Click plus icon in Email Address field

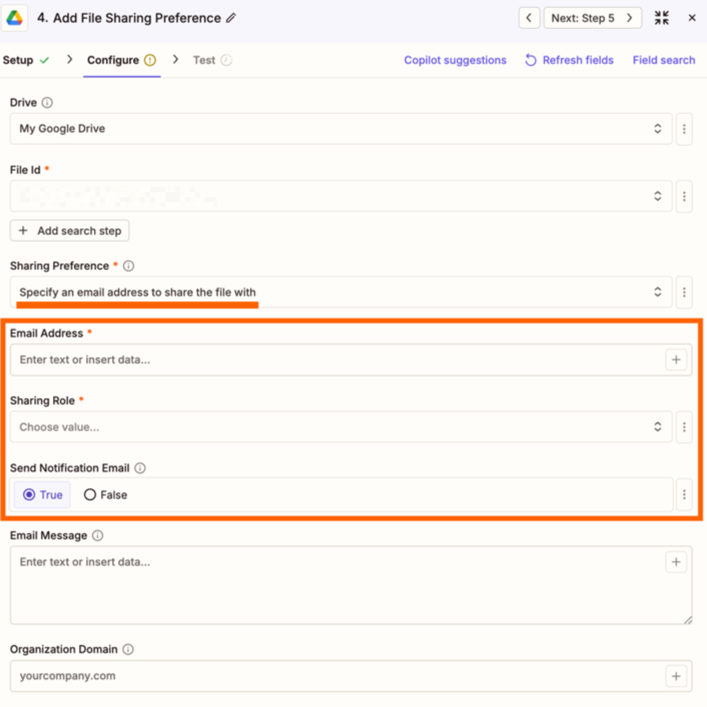tap(676, 360)
